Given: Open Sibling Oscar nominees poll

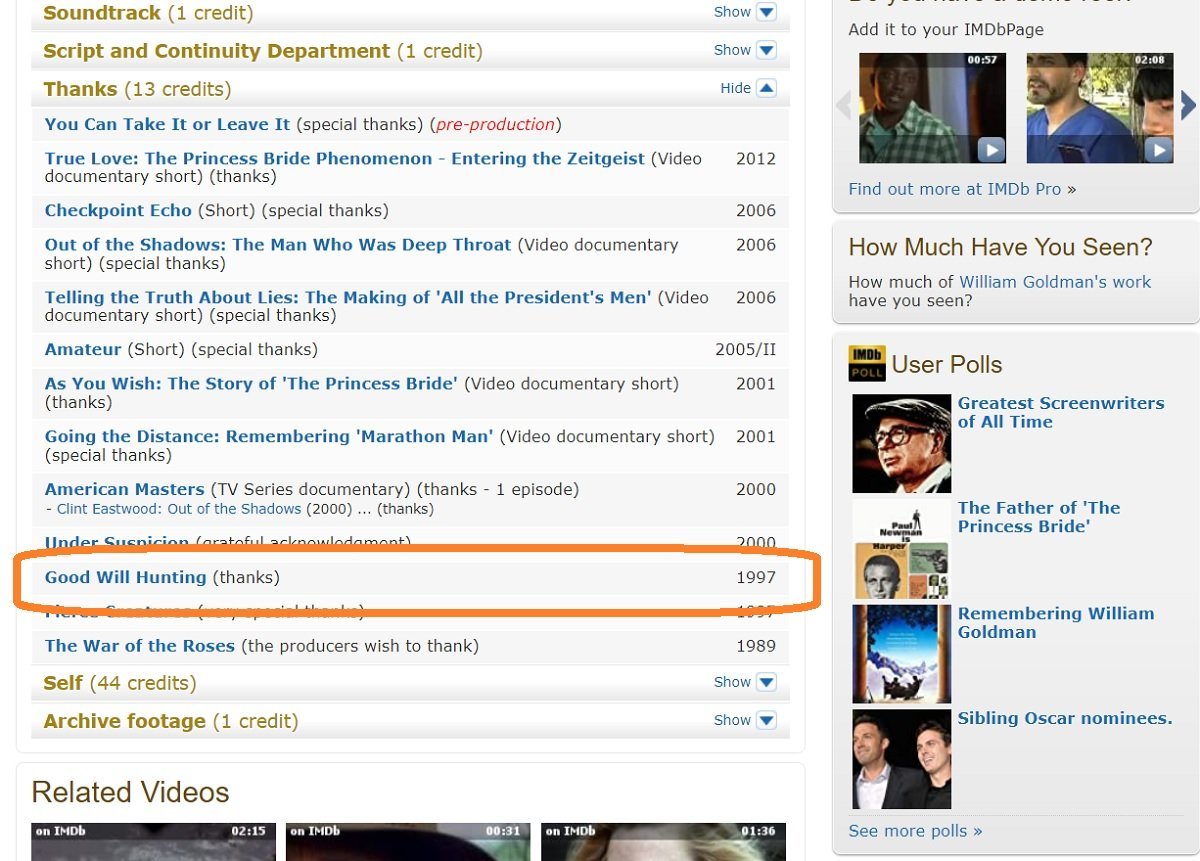Looking at the screenshot, I should coord(1065,718).
